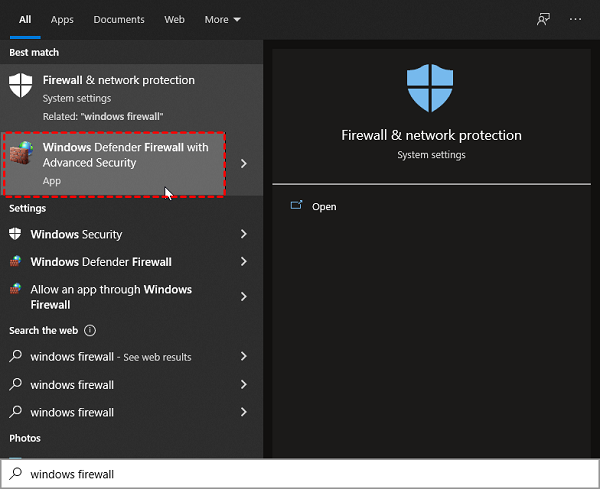Select the All tab
This screenshot has width=600, height=489.
pos(25,20)
